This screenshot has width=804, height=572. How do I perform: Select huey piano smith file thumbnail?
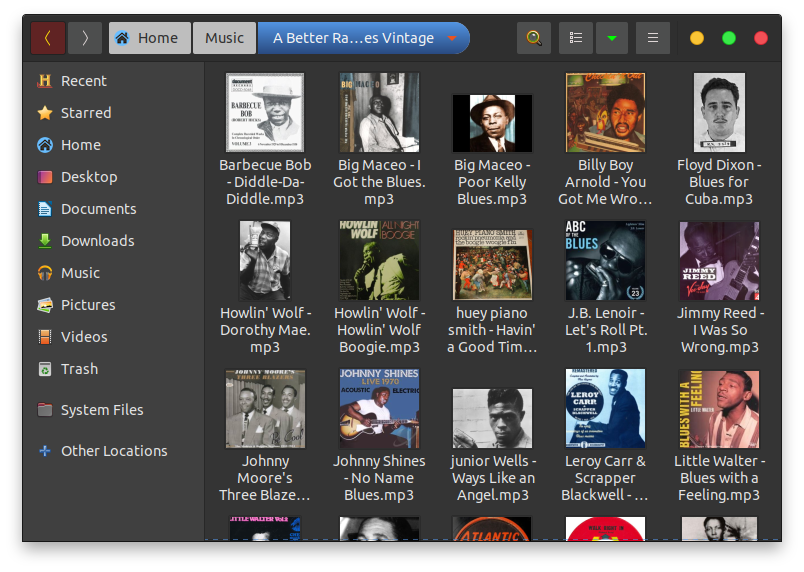tap(492, 264)
